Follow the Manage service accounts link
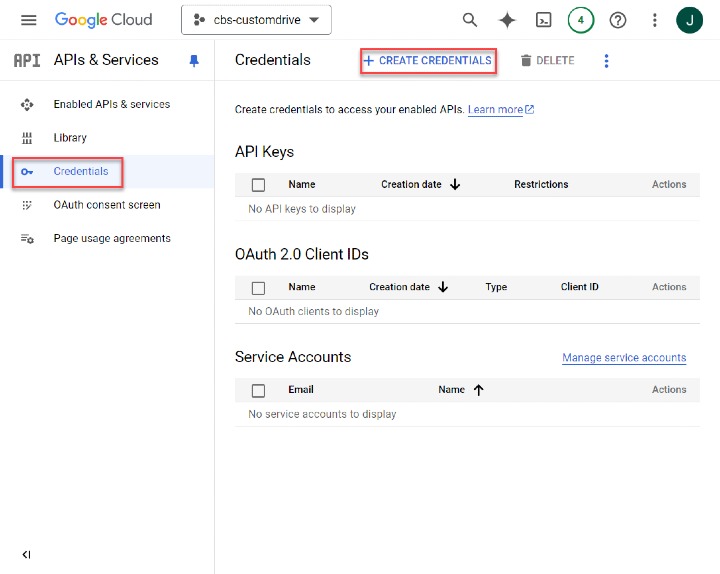720x574 pixels. tap(624, 358)
